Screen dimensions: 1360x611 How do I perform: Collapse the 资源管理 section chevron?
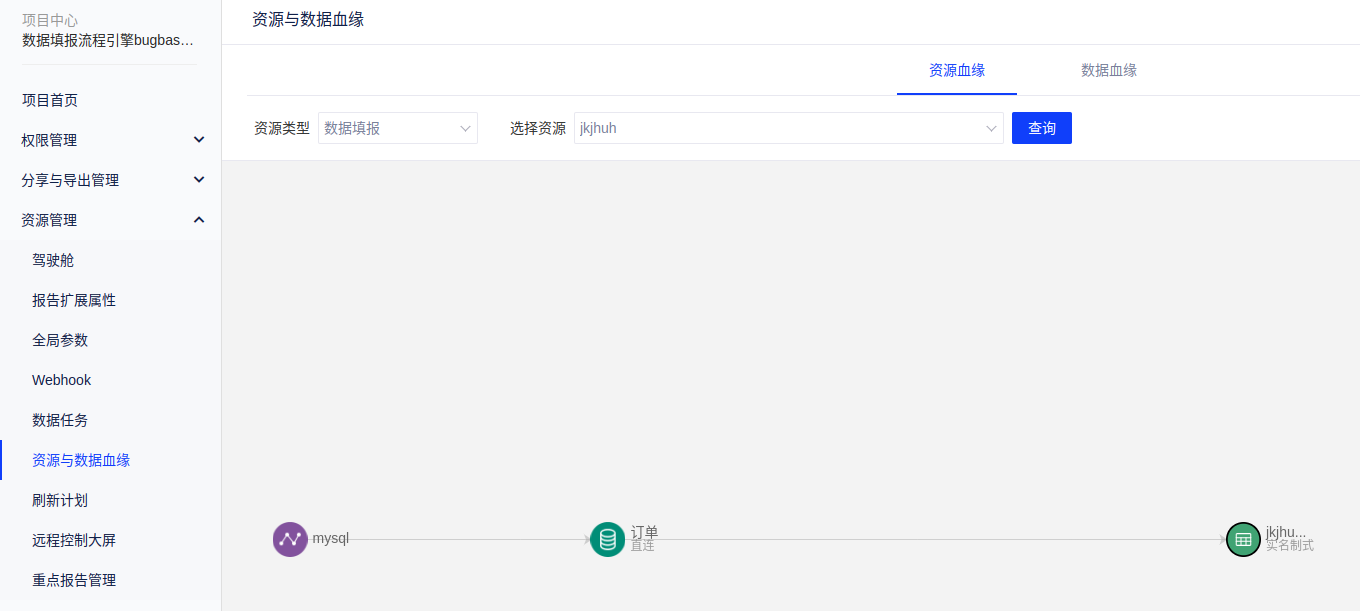click(x=199, y=220)
